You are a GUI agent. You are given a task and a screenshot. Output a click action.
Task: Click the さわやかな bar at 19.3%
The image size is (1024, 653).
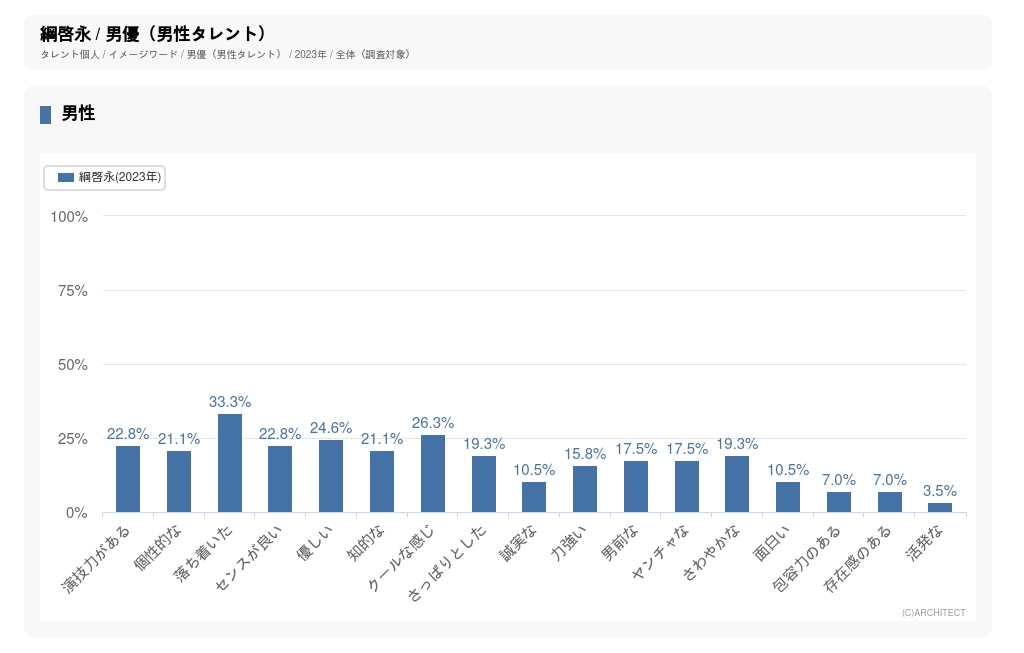(737, 484)
